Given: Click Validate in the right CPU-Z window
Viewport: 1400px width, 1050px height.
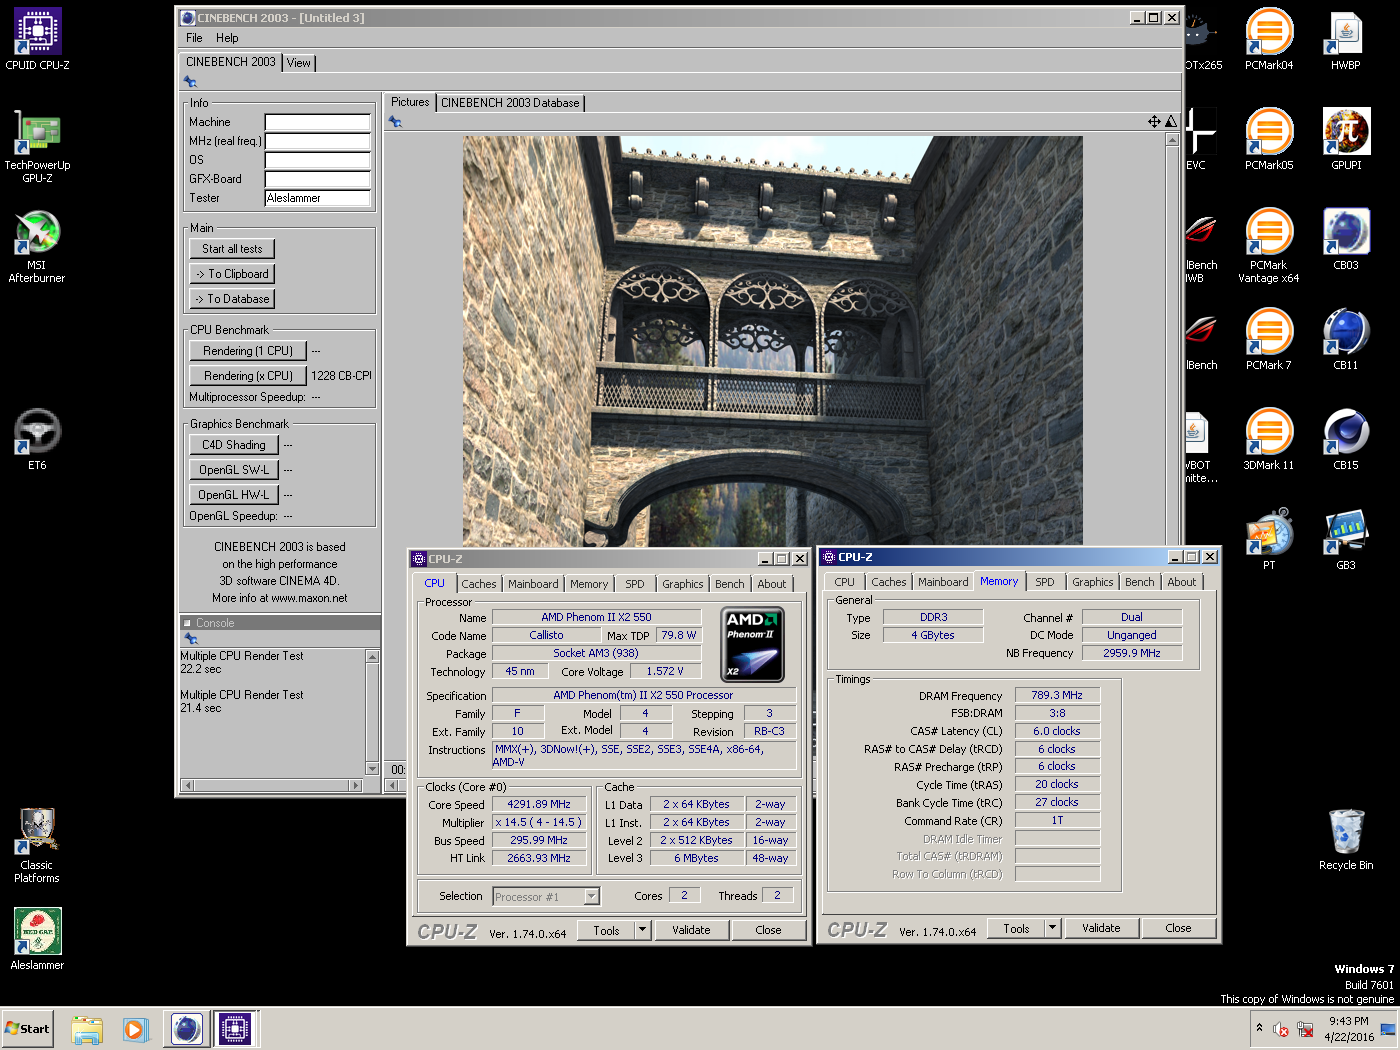Looking at the screenshot, I should pos(1101,928).
